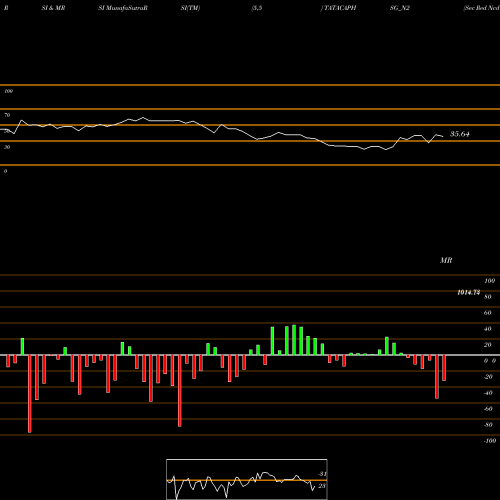Click the RSI axis label 70

click(x=7, y=115)
